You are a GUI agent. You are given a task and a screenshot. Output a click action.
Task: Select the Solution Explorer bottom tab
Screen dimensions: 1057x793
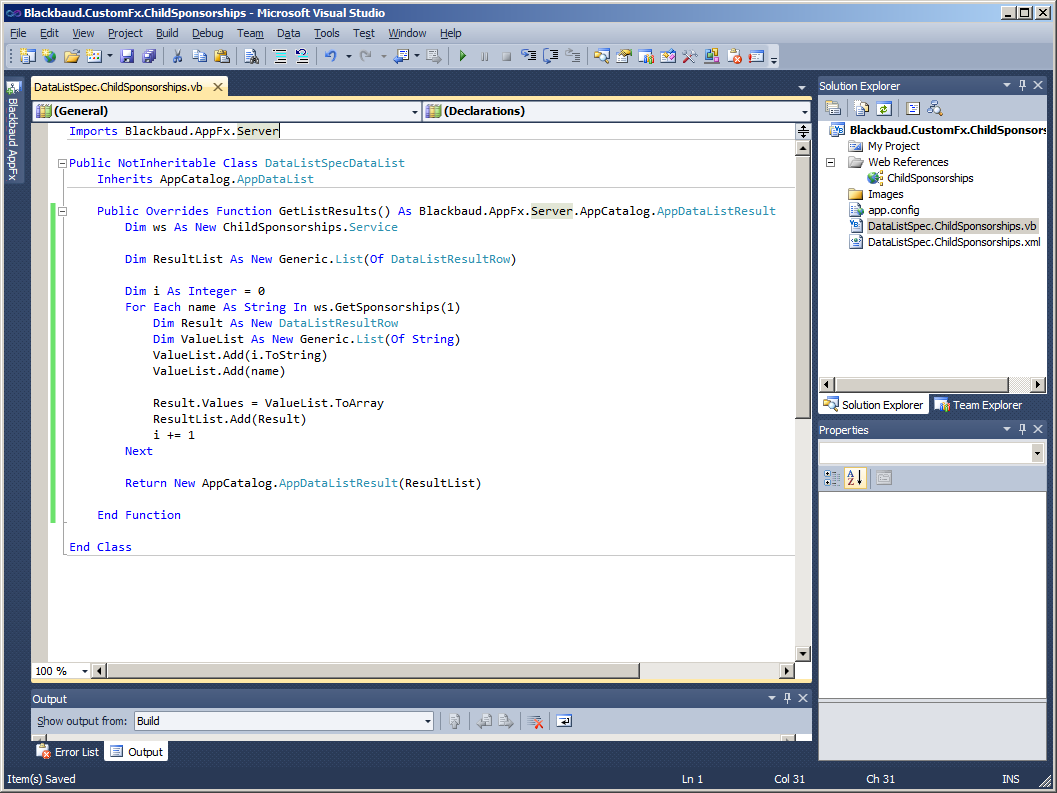[874, 405]
